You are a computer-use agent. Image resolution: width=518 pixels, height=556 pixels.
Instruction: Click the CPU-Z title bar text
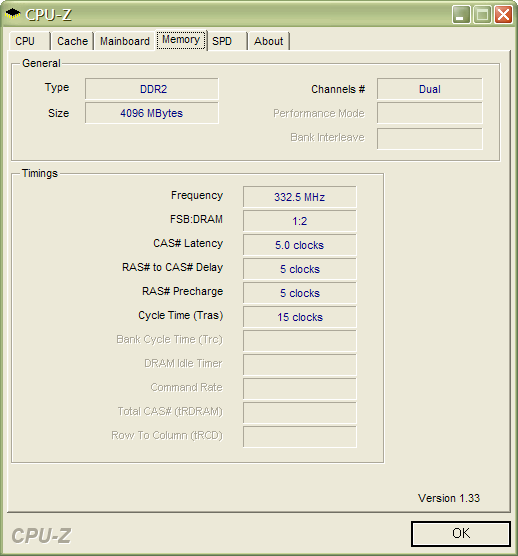click(48, 15)
